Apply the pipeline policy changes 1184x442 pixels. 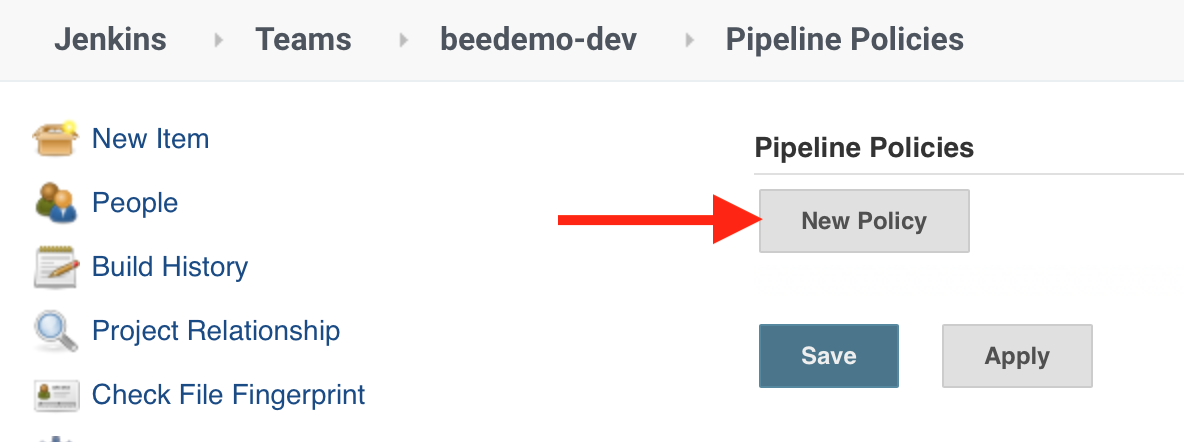1016,356
